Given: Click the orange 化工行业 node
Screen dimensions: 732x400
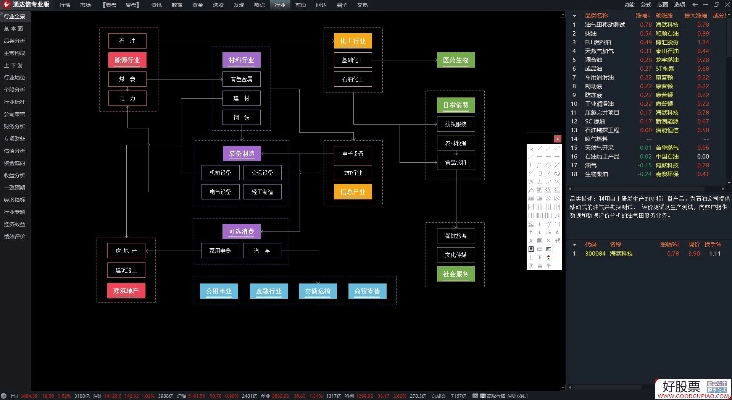Looking at the screenshot, I should pyautogui.click(x=354, y=40).
